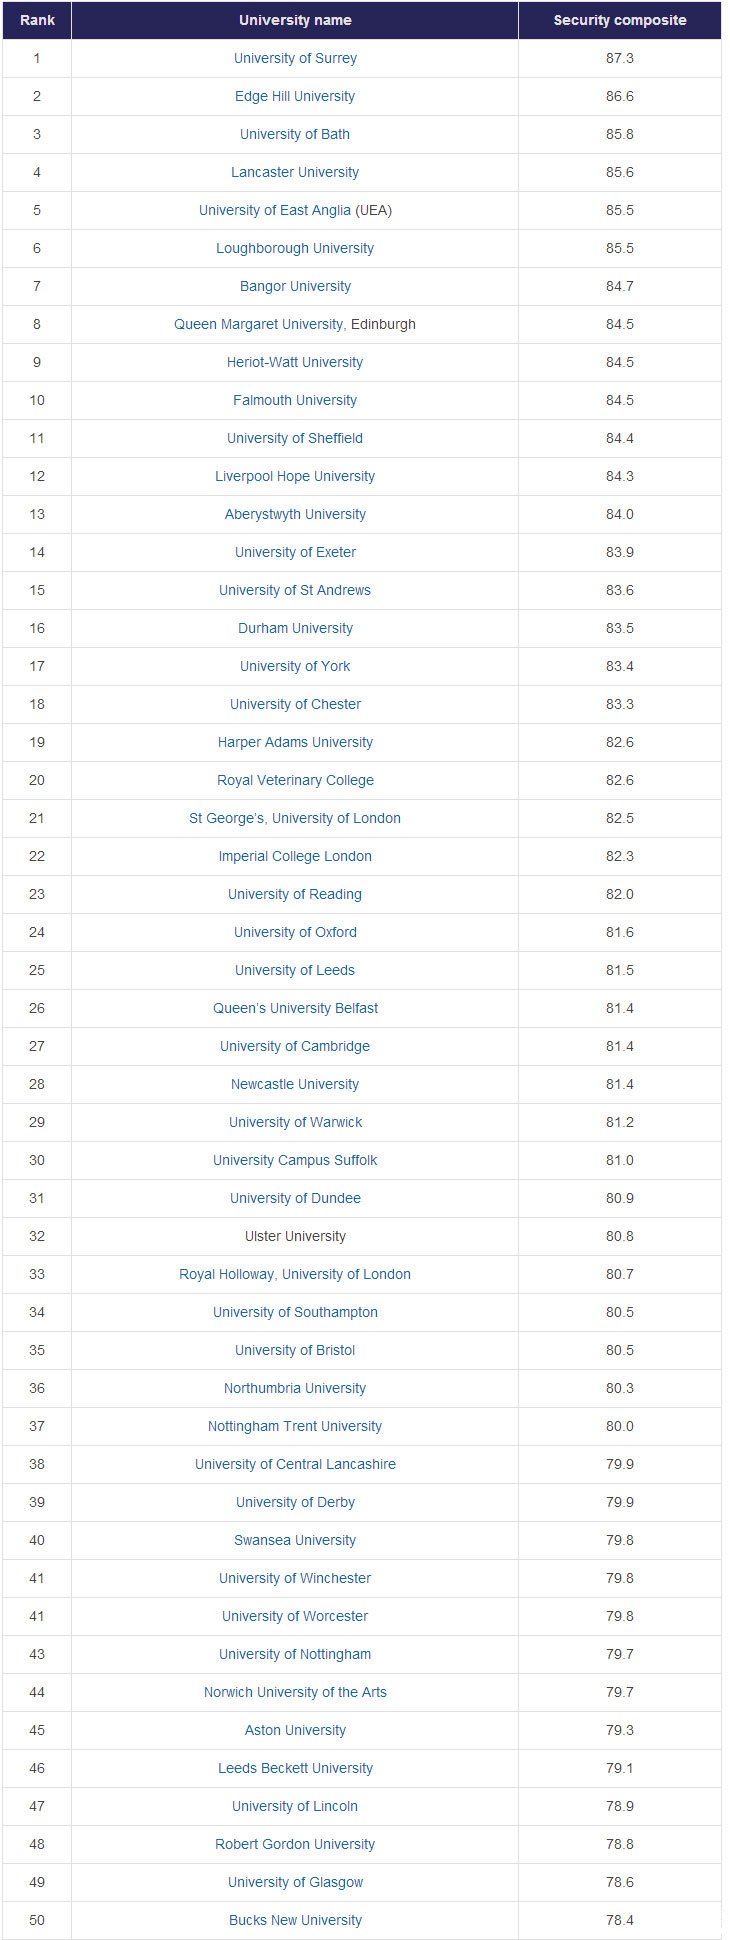730x1940 pixels.
Task: Click the University of Cambridge link
Action: [x=295, y=1046]
